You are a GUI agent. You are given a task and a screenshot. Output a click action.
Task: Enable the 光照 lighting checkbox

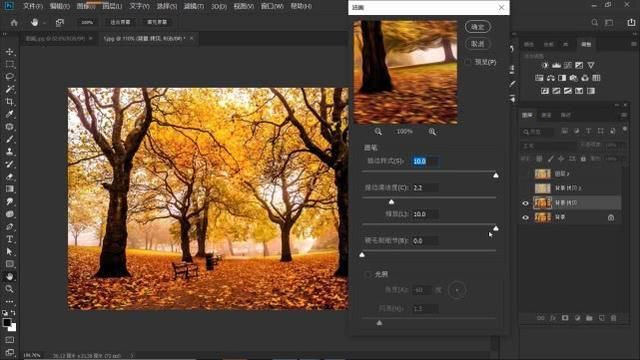(x=368, y=274)
